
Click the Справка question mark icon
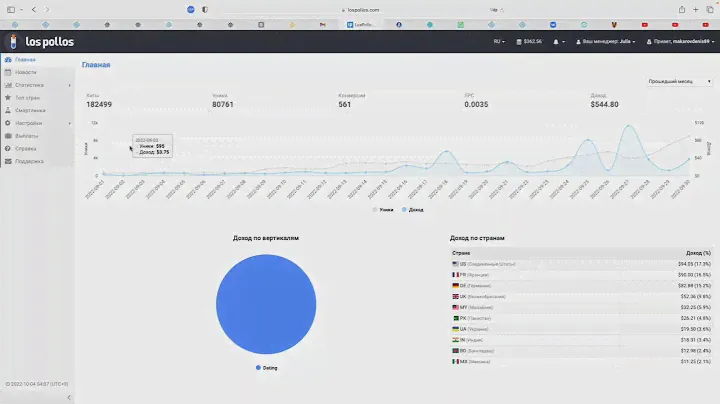8,148
